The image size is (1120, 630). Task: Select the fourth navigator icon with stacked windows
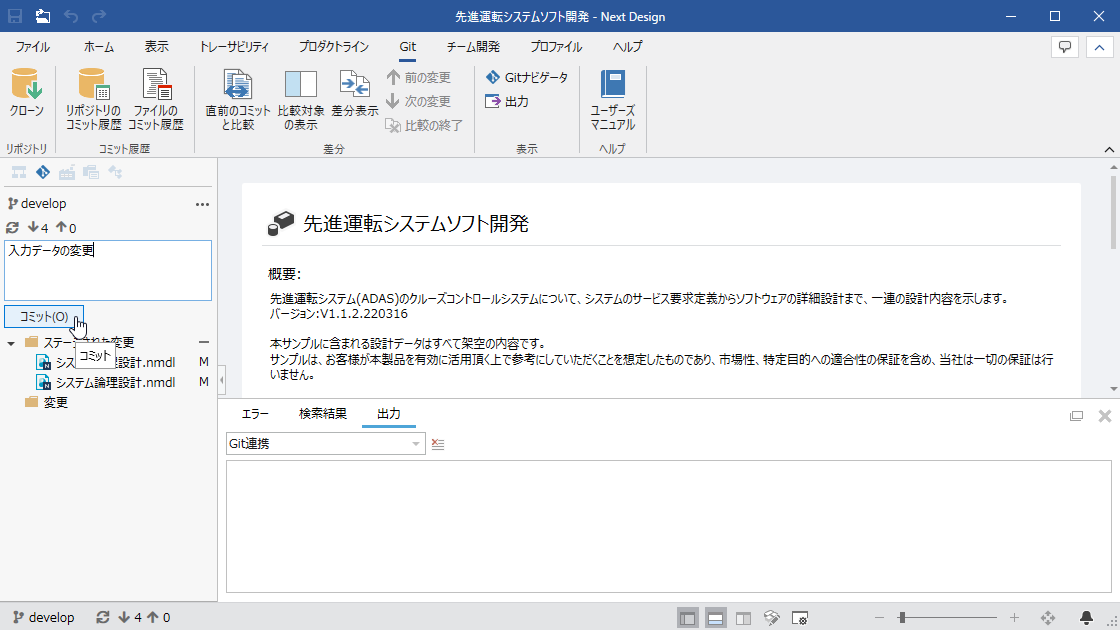(x=91, y=172)
